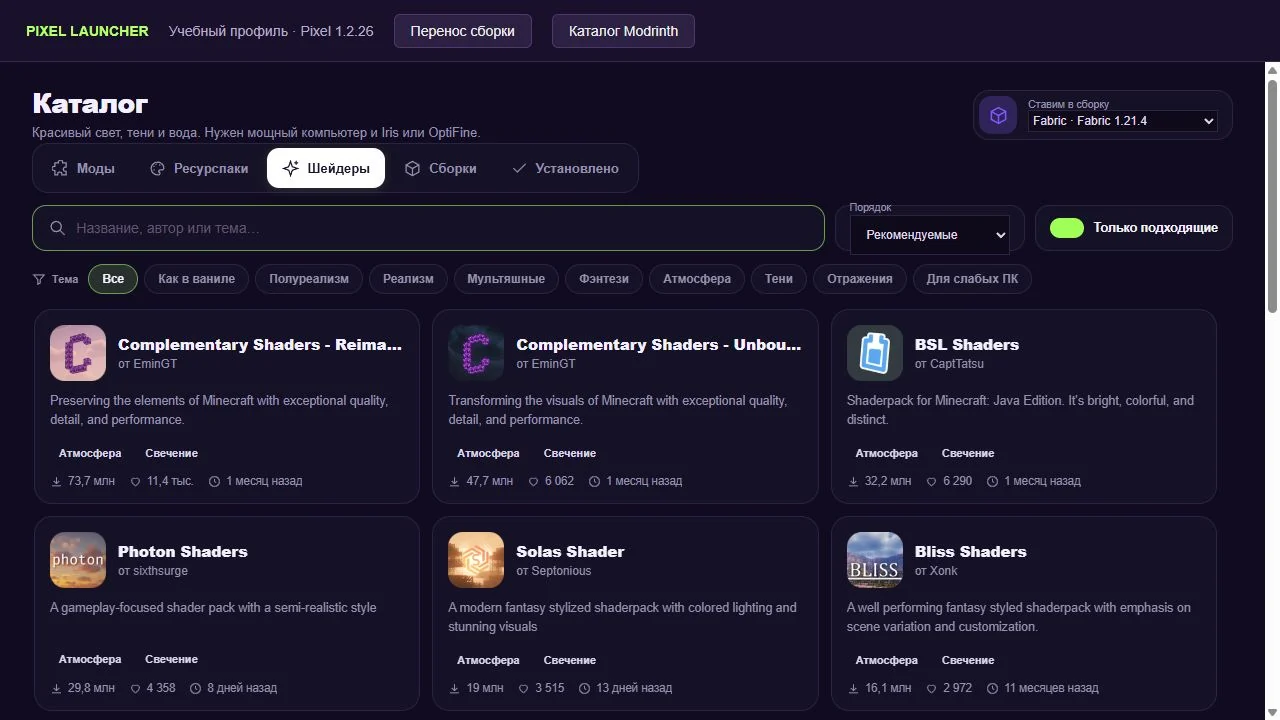This screenshot has width=1280, height=720.
Task: Click download icon on Photon Shaders card
Action: tap(56, 688)
